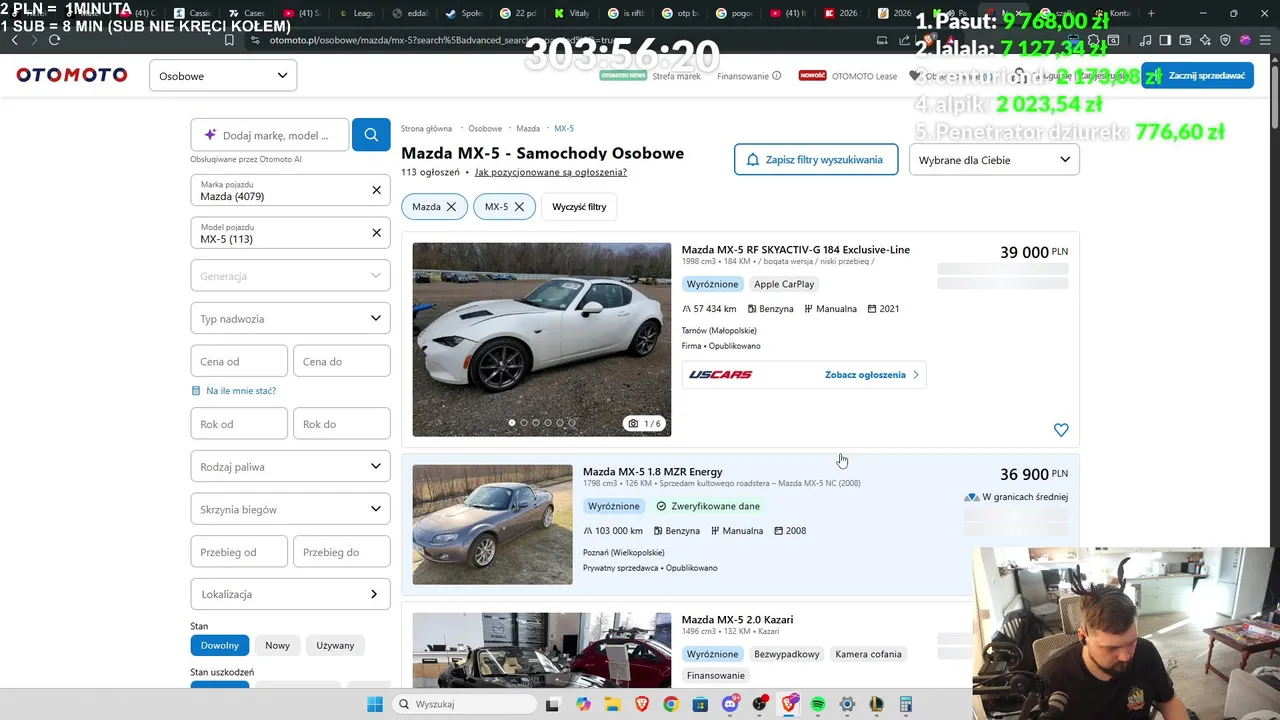Click the grey MX-5 1.8 MZR photo
This screenshot has height=720, width=1280.
pyautogui.click(x=493, y=525)
